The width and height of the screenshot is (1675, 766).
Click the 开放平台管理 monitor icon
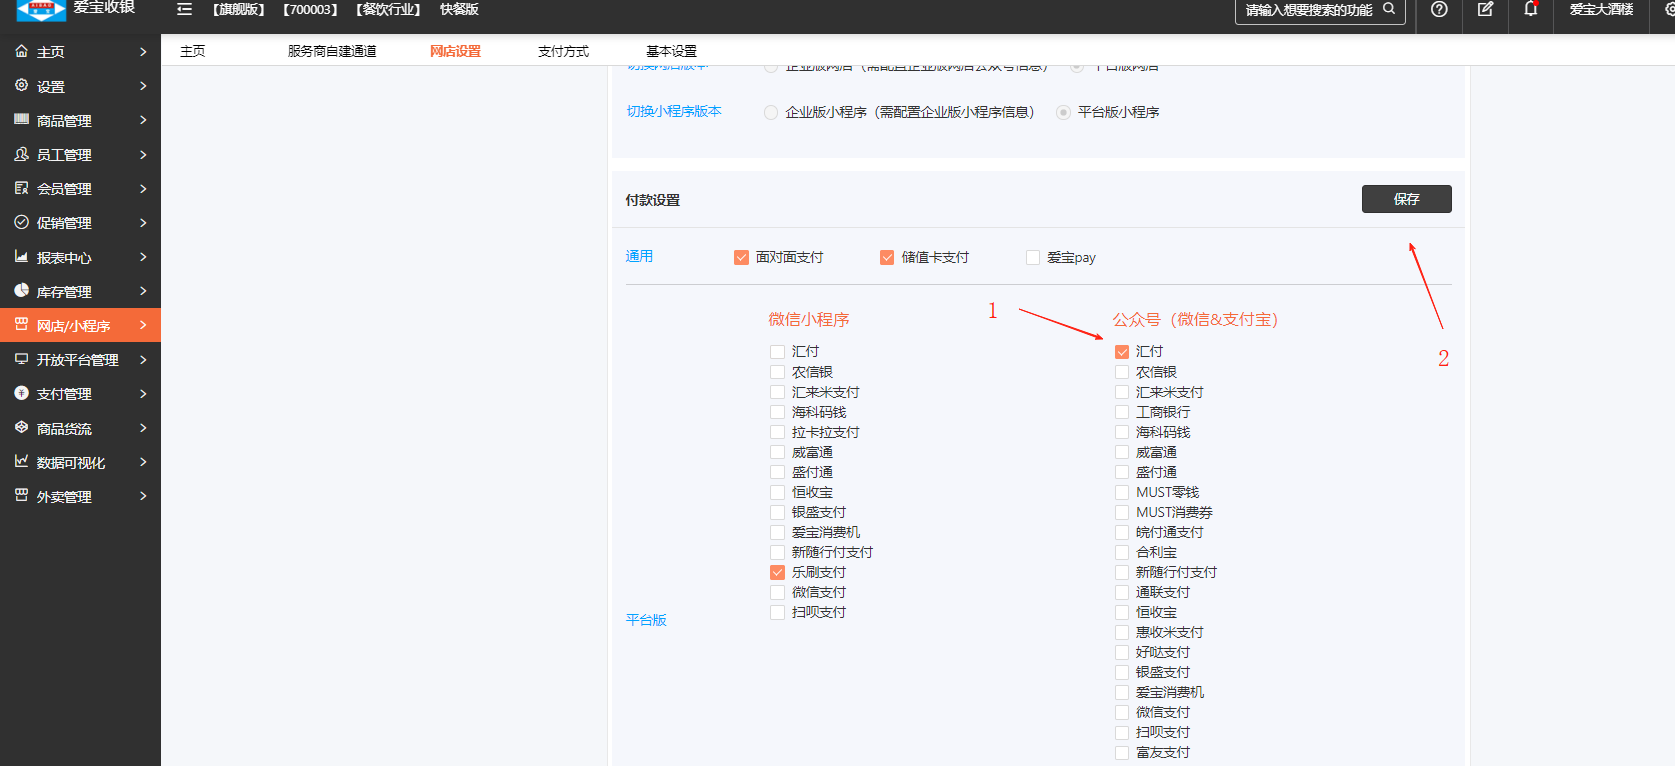pos(21,359)
